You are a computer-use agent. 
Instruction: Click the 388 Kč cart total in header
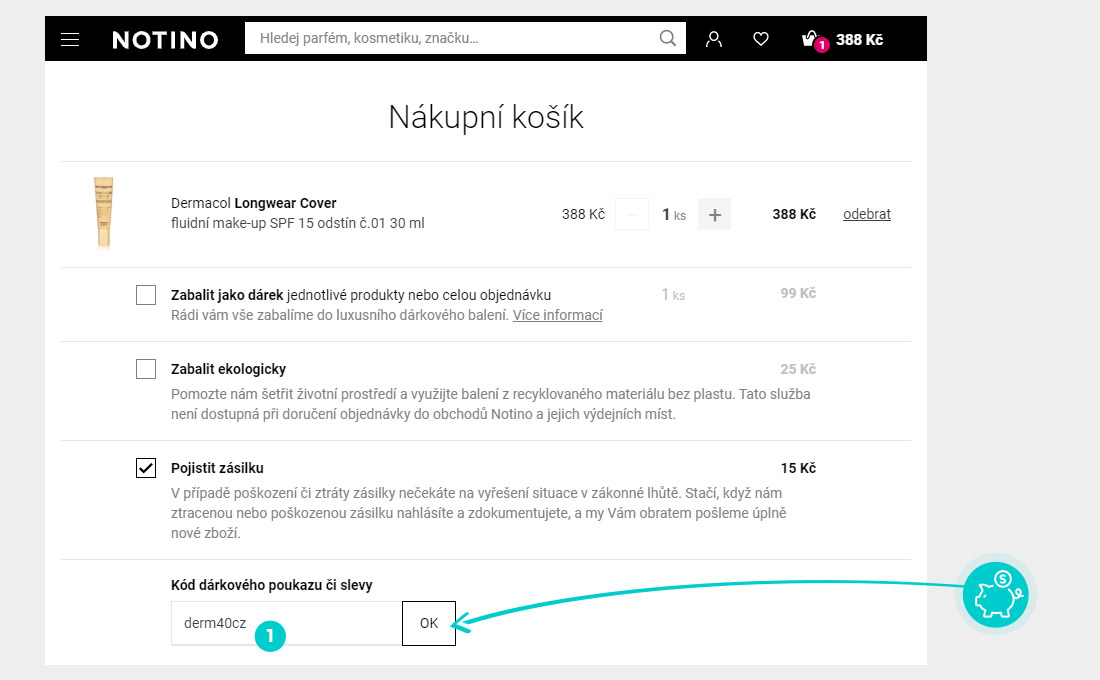coord(859,40)
